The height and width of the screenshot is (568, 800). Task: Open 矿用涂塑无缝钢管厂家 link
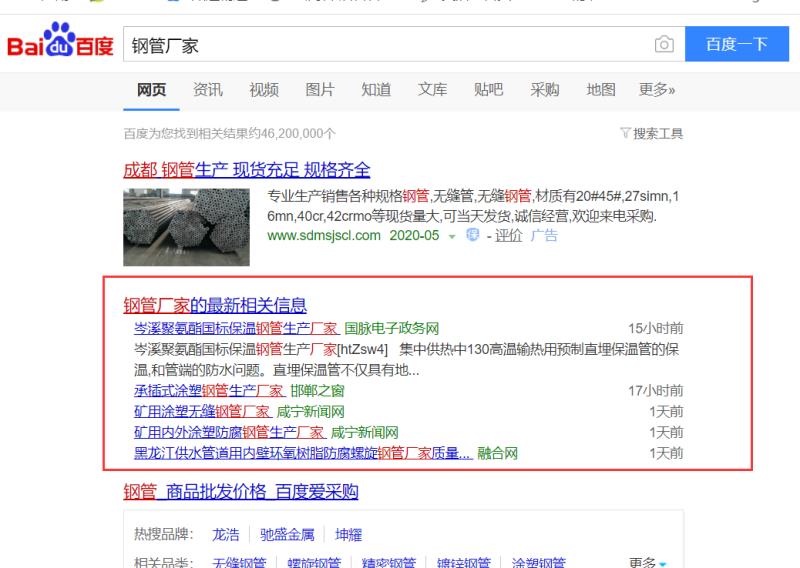click(202, 411)
